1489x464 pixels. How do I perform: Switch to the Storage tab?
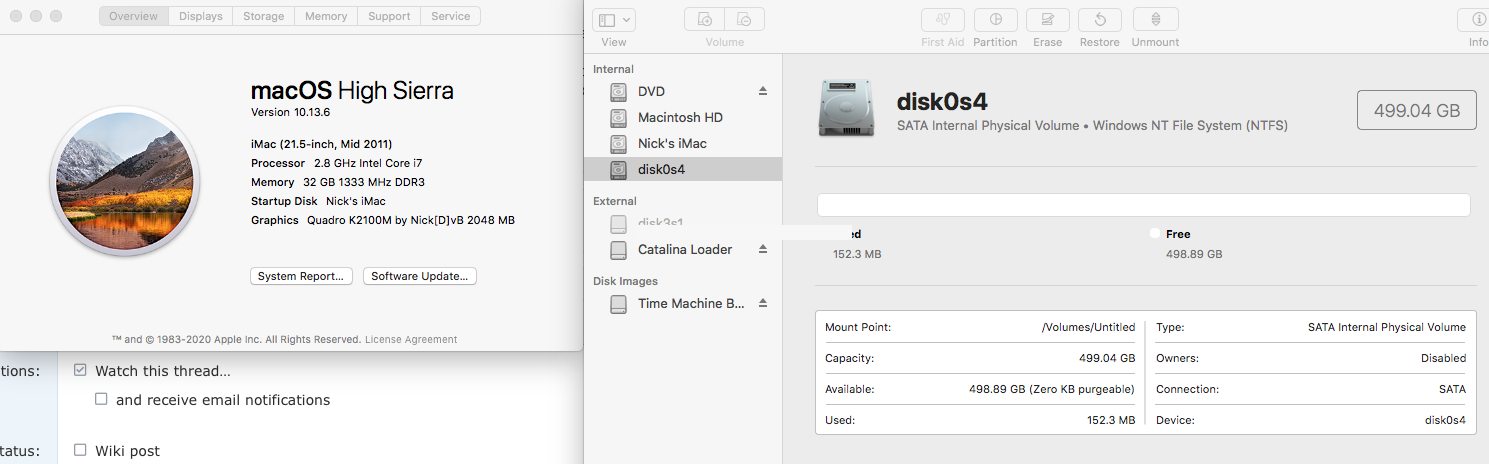(x=264, y=16)
